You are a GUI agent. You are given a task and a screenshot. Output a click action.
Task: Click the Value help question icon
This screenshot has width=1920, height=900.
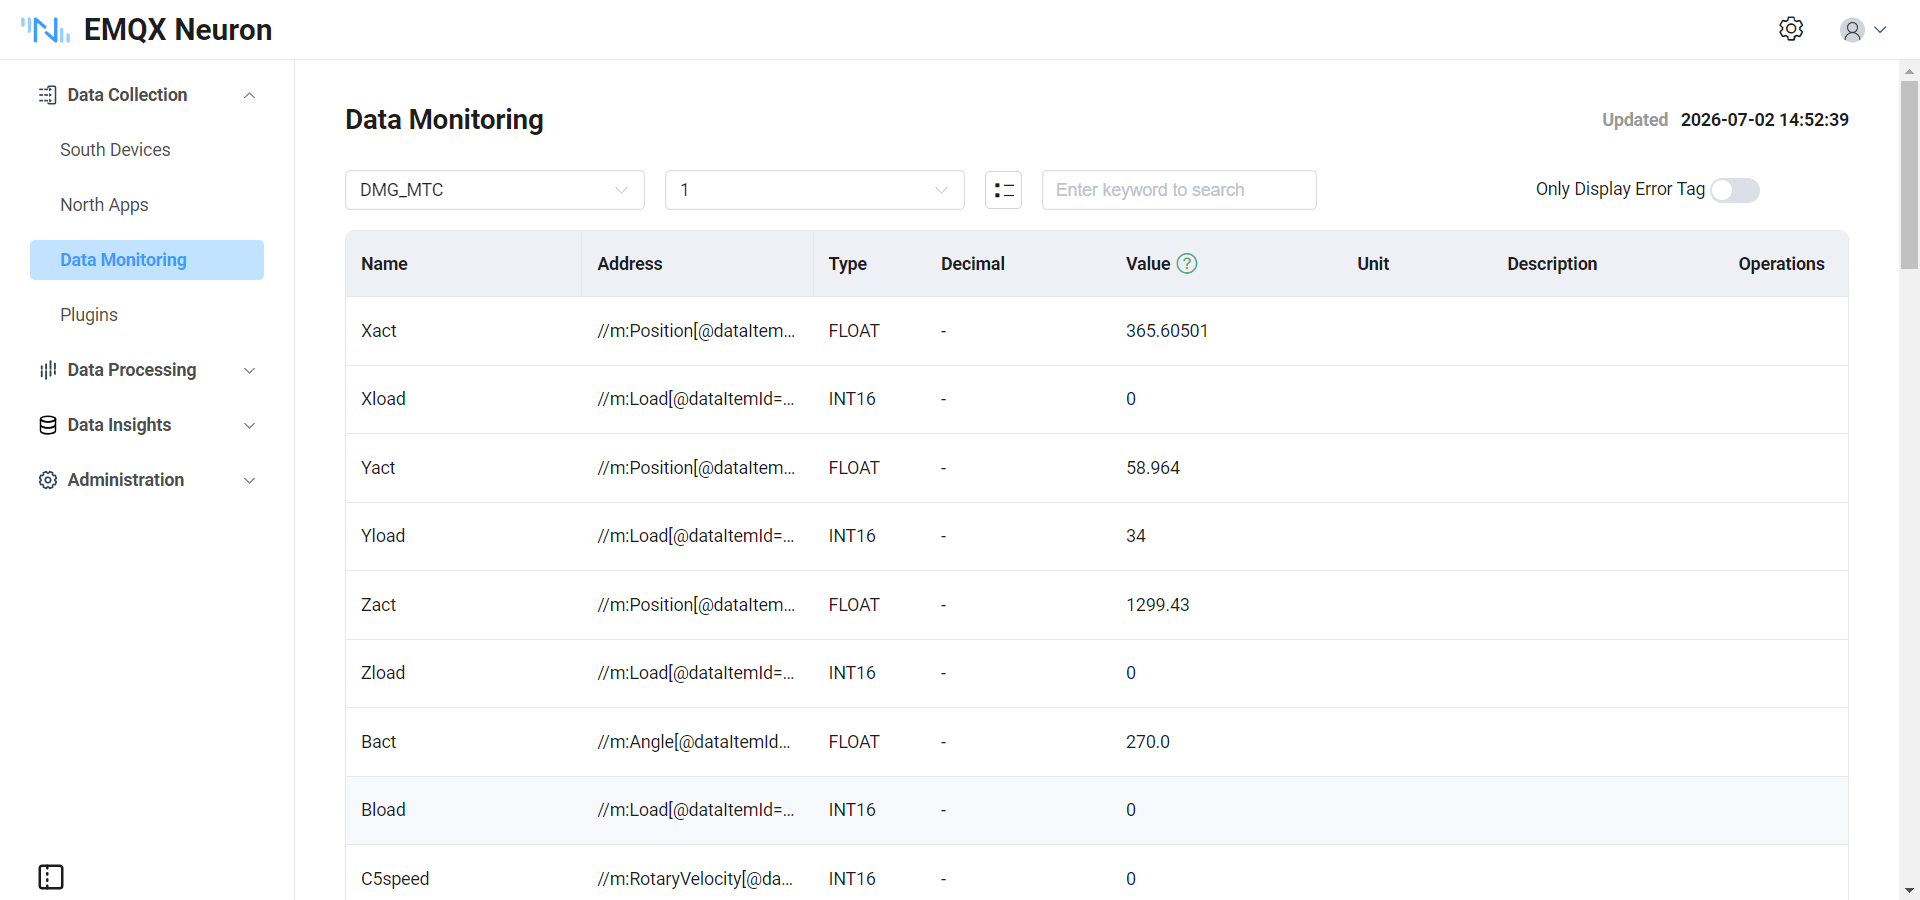pyautogui.click(x=1187, y=263)
